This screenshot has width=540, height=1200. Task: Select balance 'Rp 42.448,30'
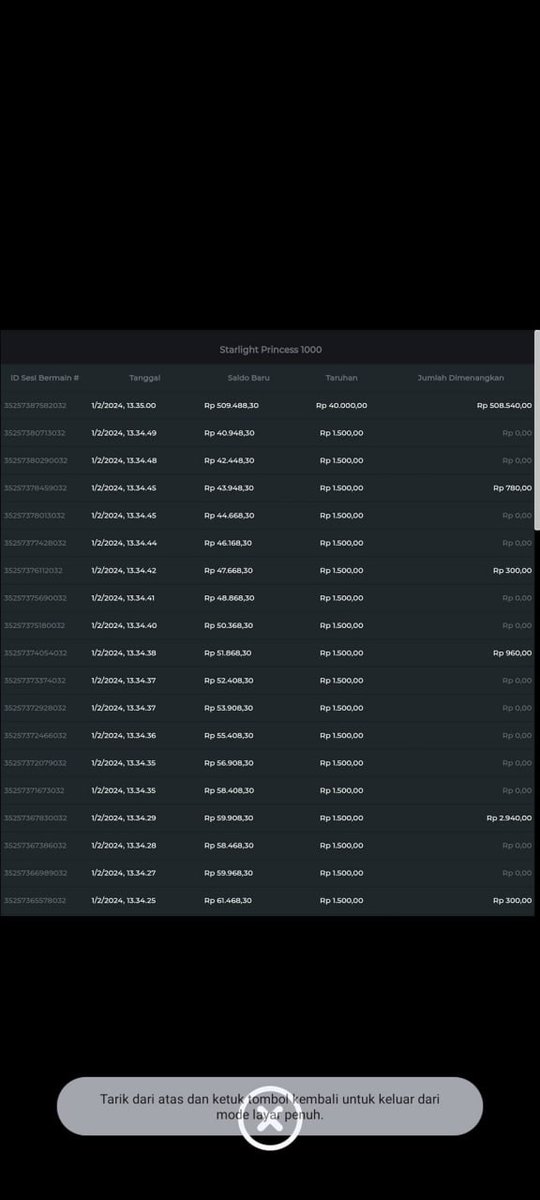[229, 460]
